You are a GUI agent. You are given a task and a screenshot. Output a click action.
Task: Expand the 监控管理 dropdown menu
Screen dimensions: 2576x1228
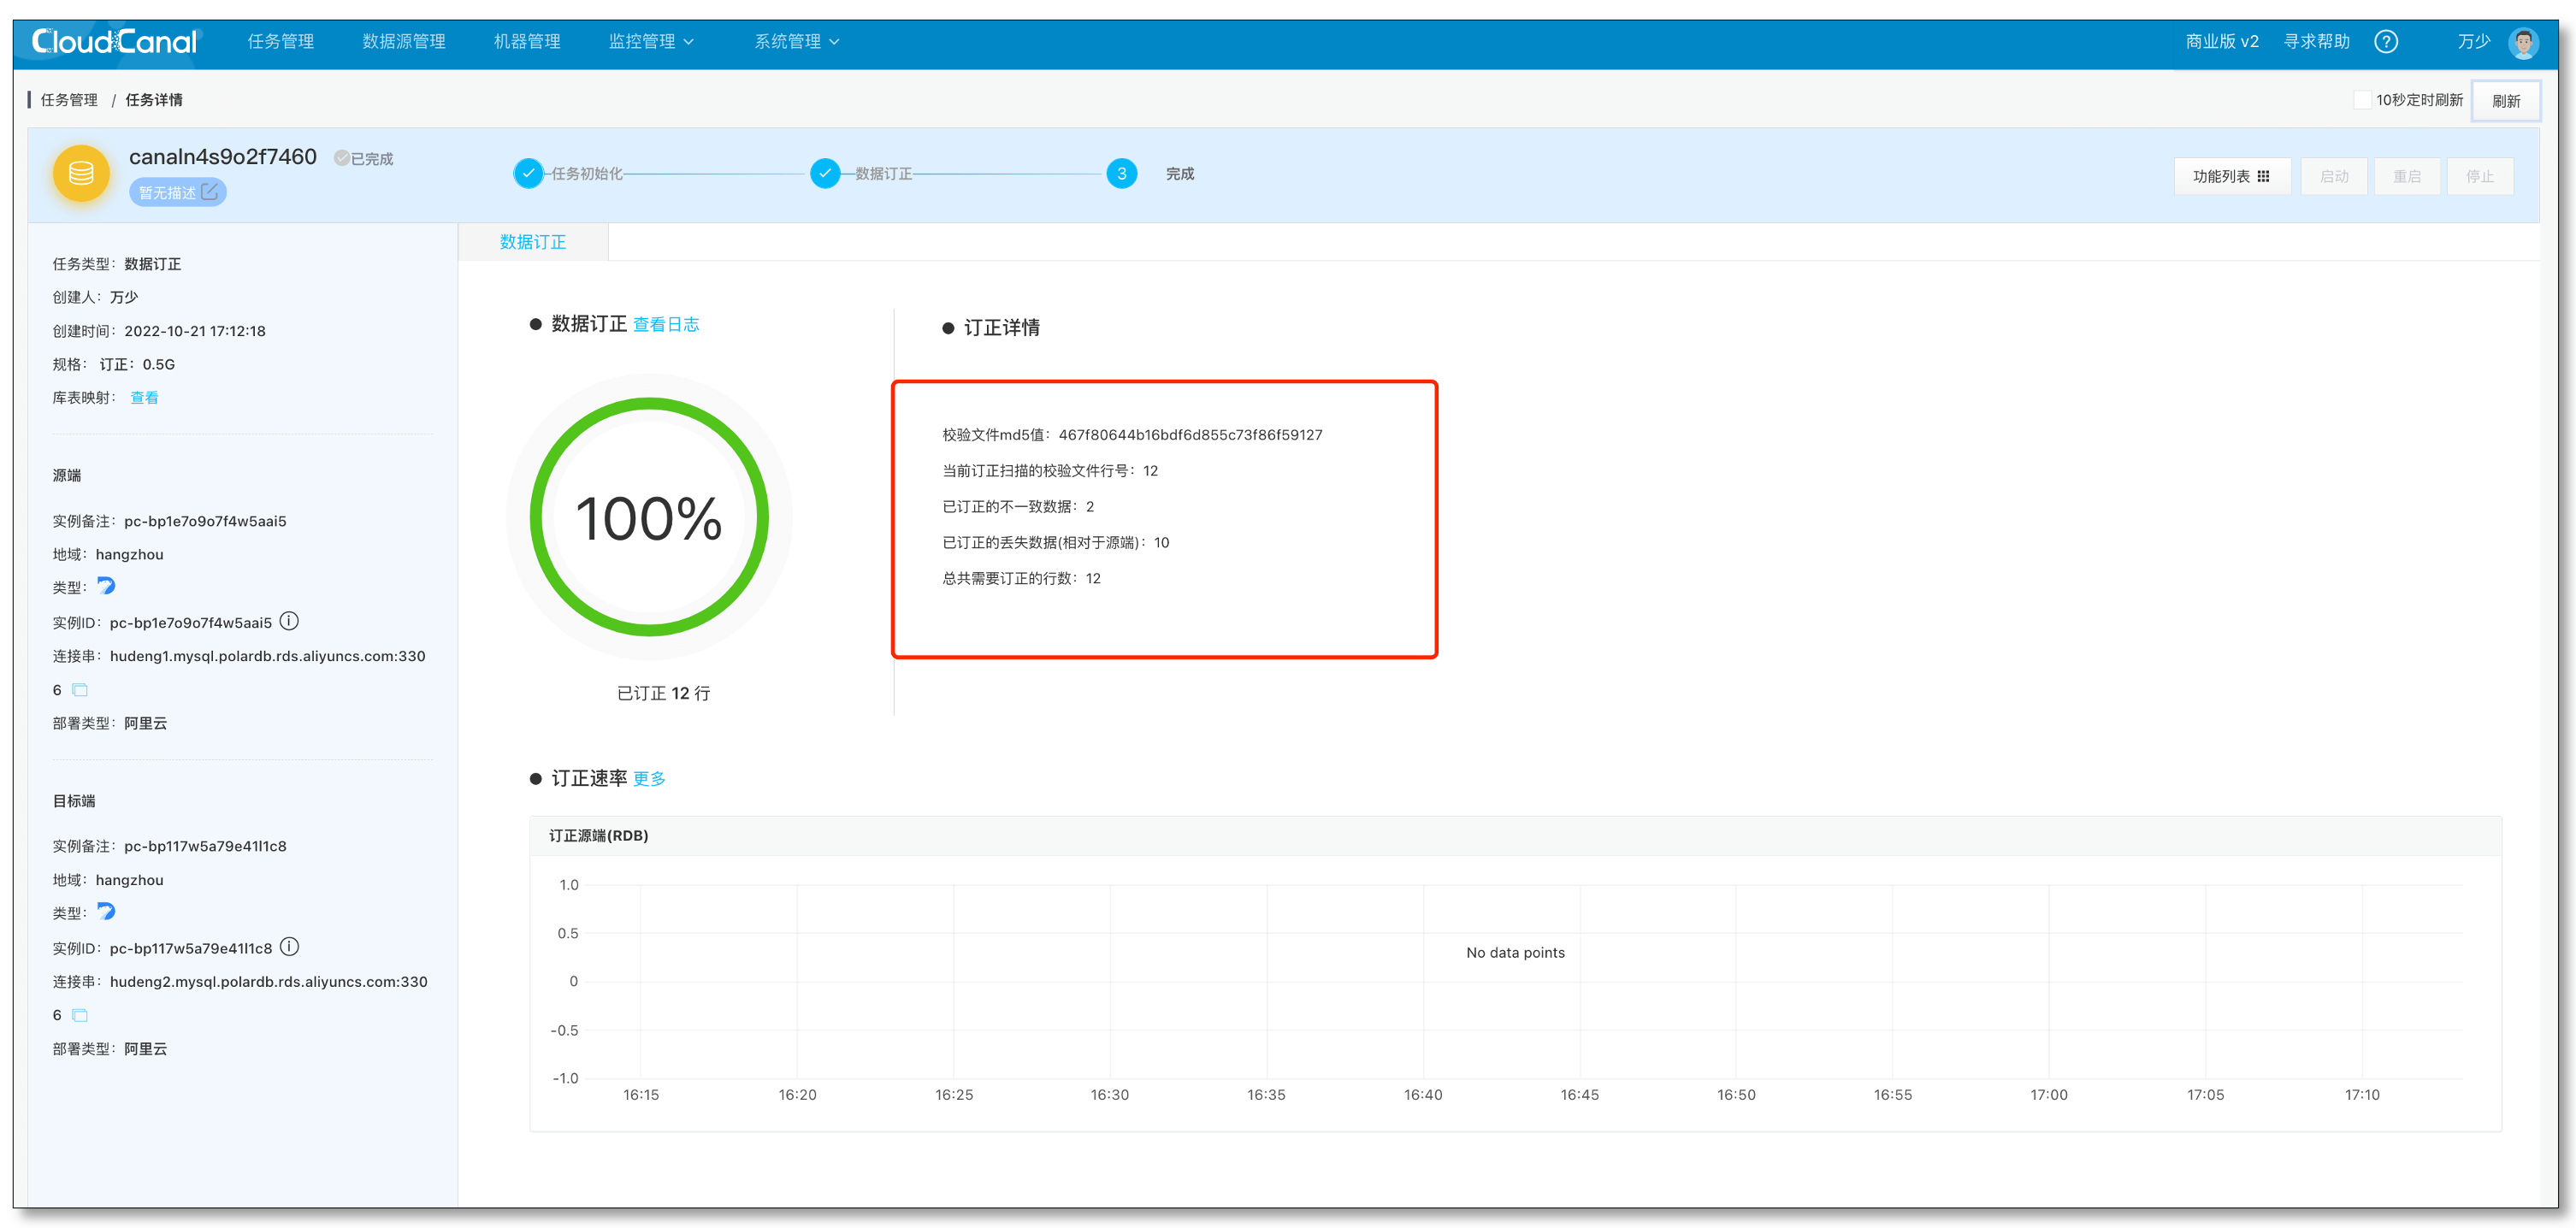651,41
